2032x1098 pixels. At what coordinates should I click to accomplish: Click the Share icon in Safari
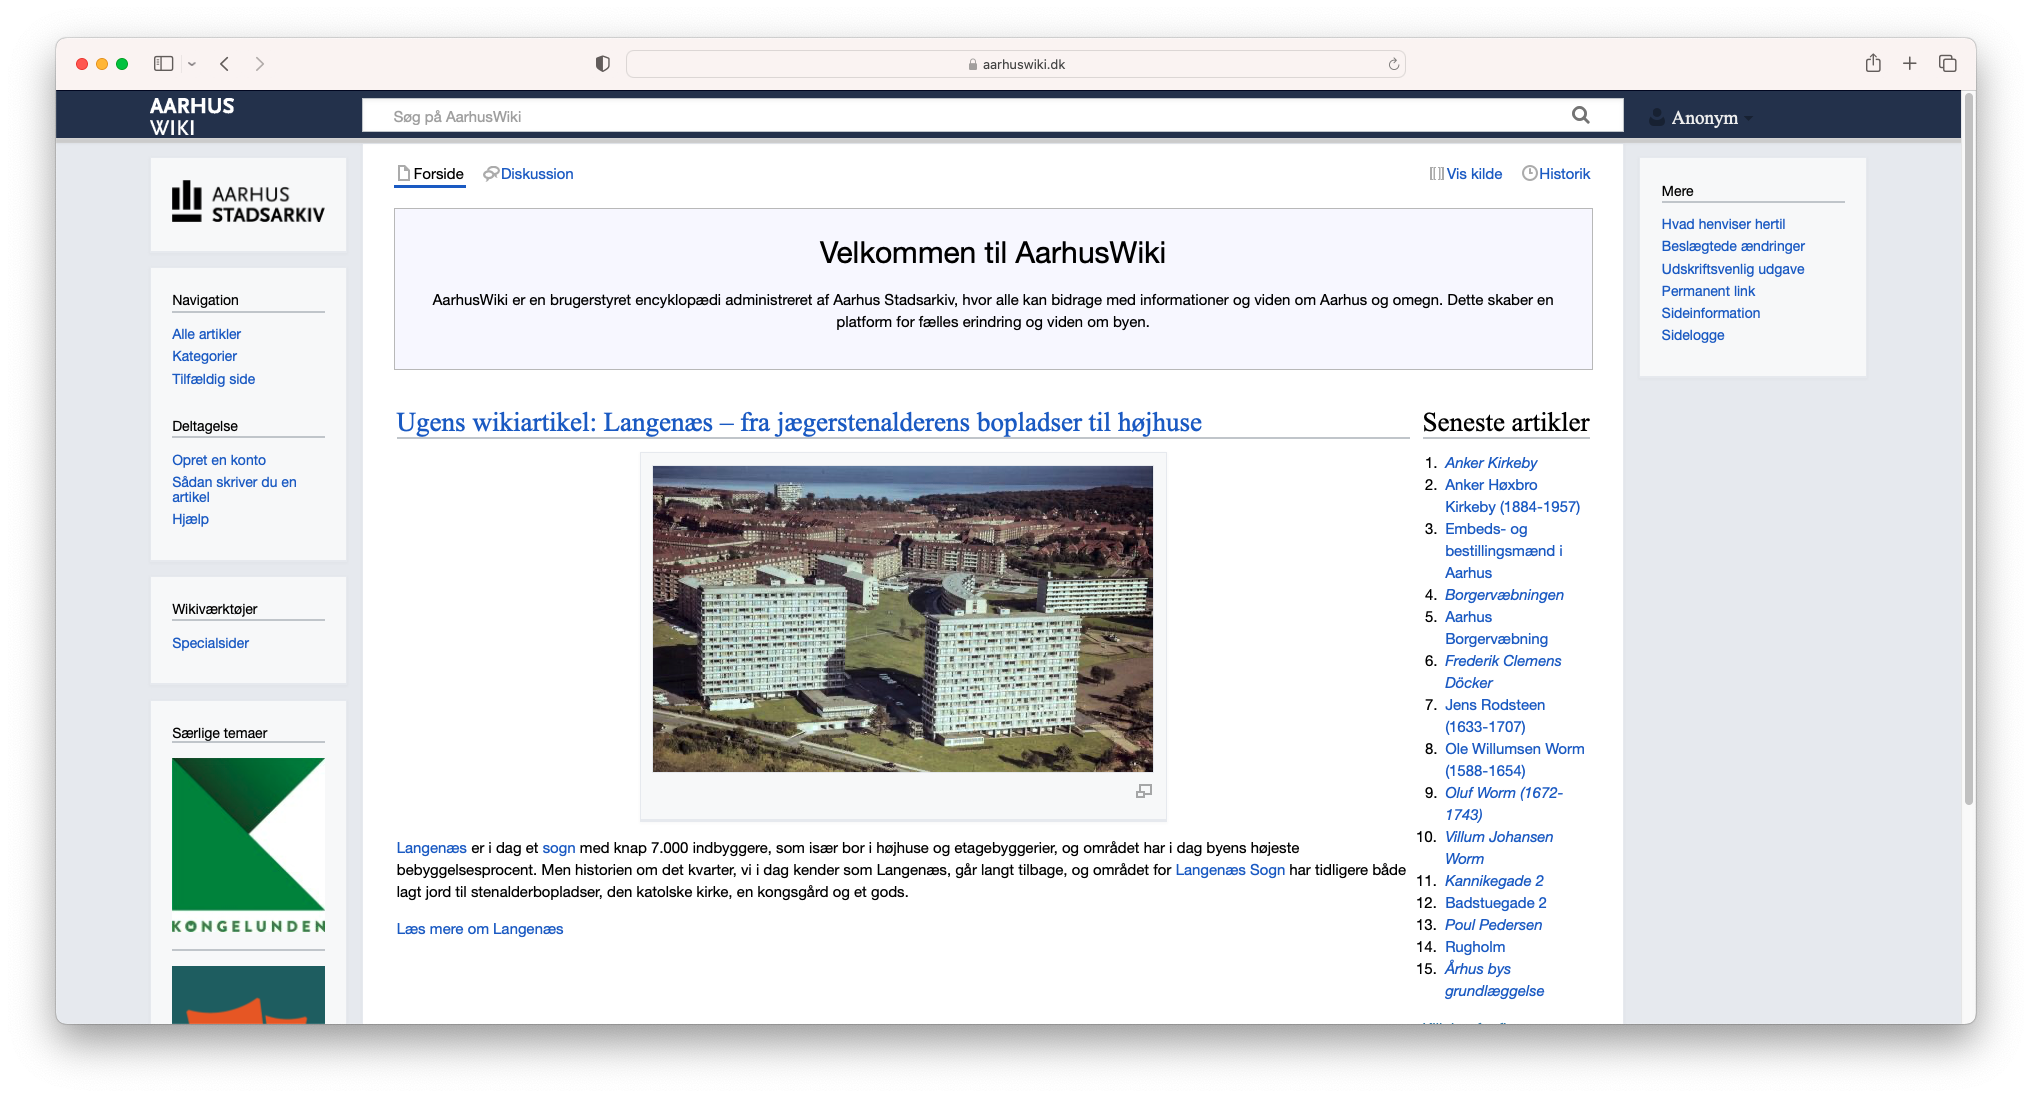point(1873,63)
